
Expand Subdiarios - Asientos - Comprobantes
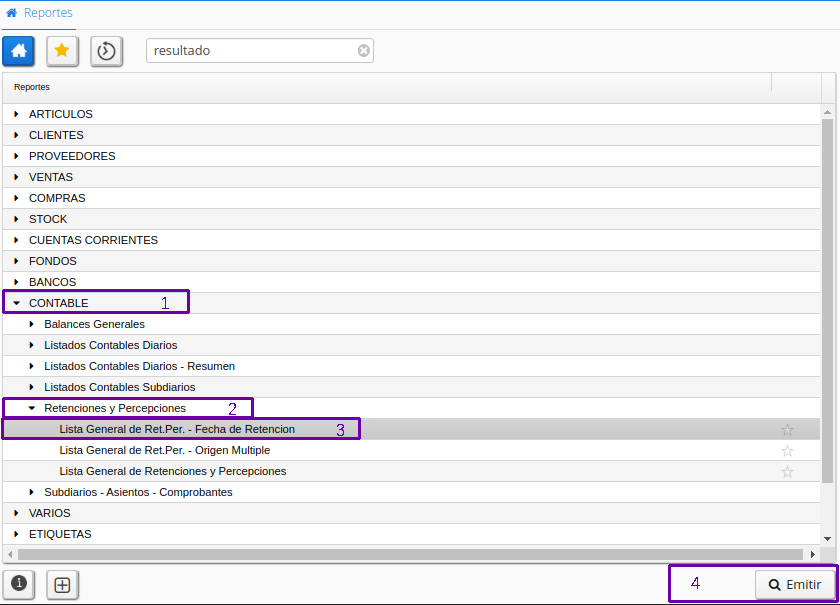point(32,492)
